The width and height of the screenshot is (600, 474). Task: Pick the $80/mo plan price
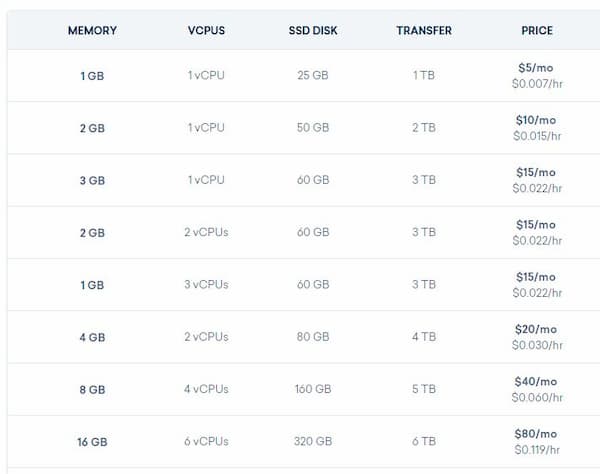point(536,434)
